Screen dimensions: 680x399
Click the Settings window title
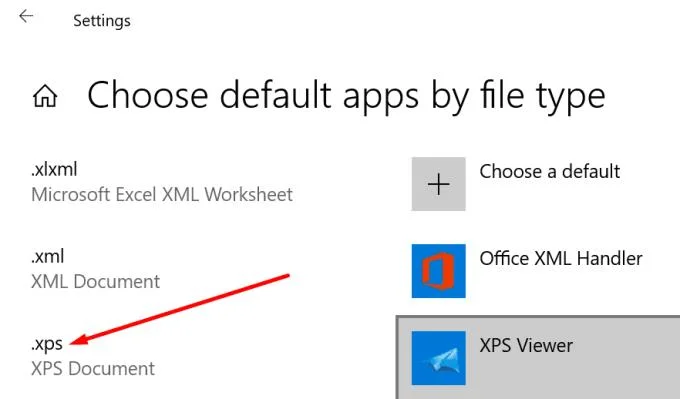[102, 21]
